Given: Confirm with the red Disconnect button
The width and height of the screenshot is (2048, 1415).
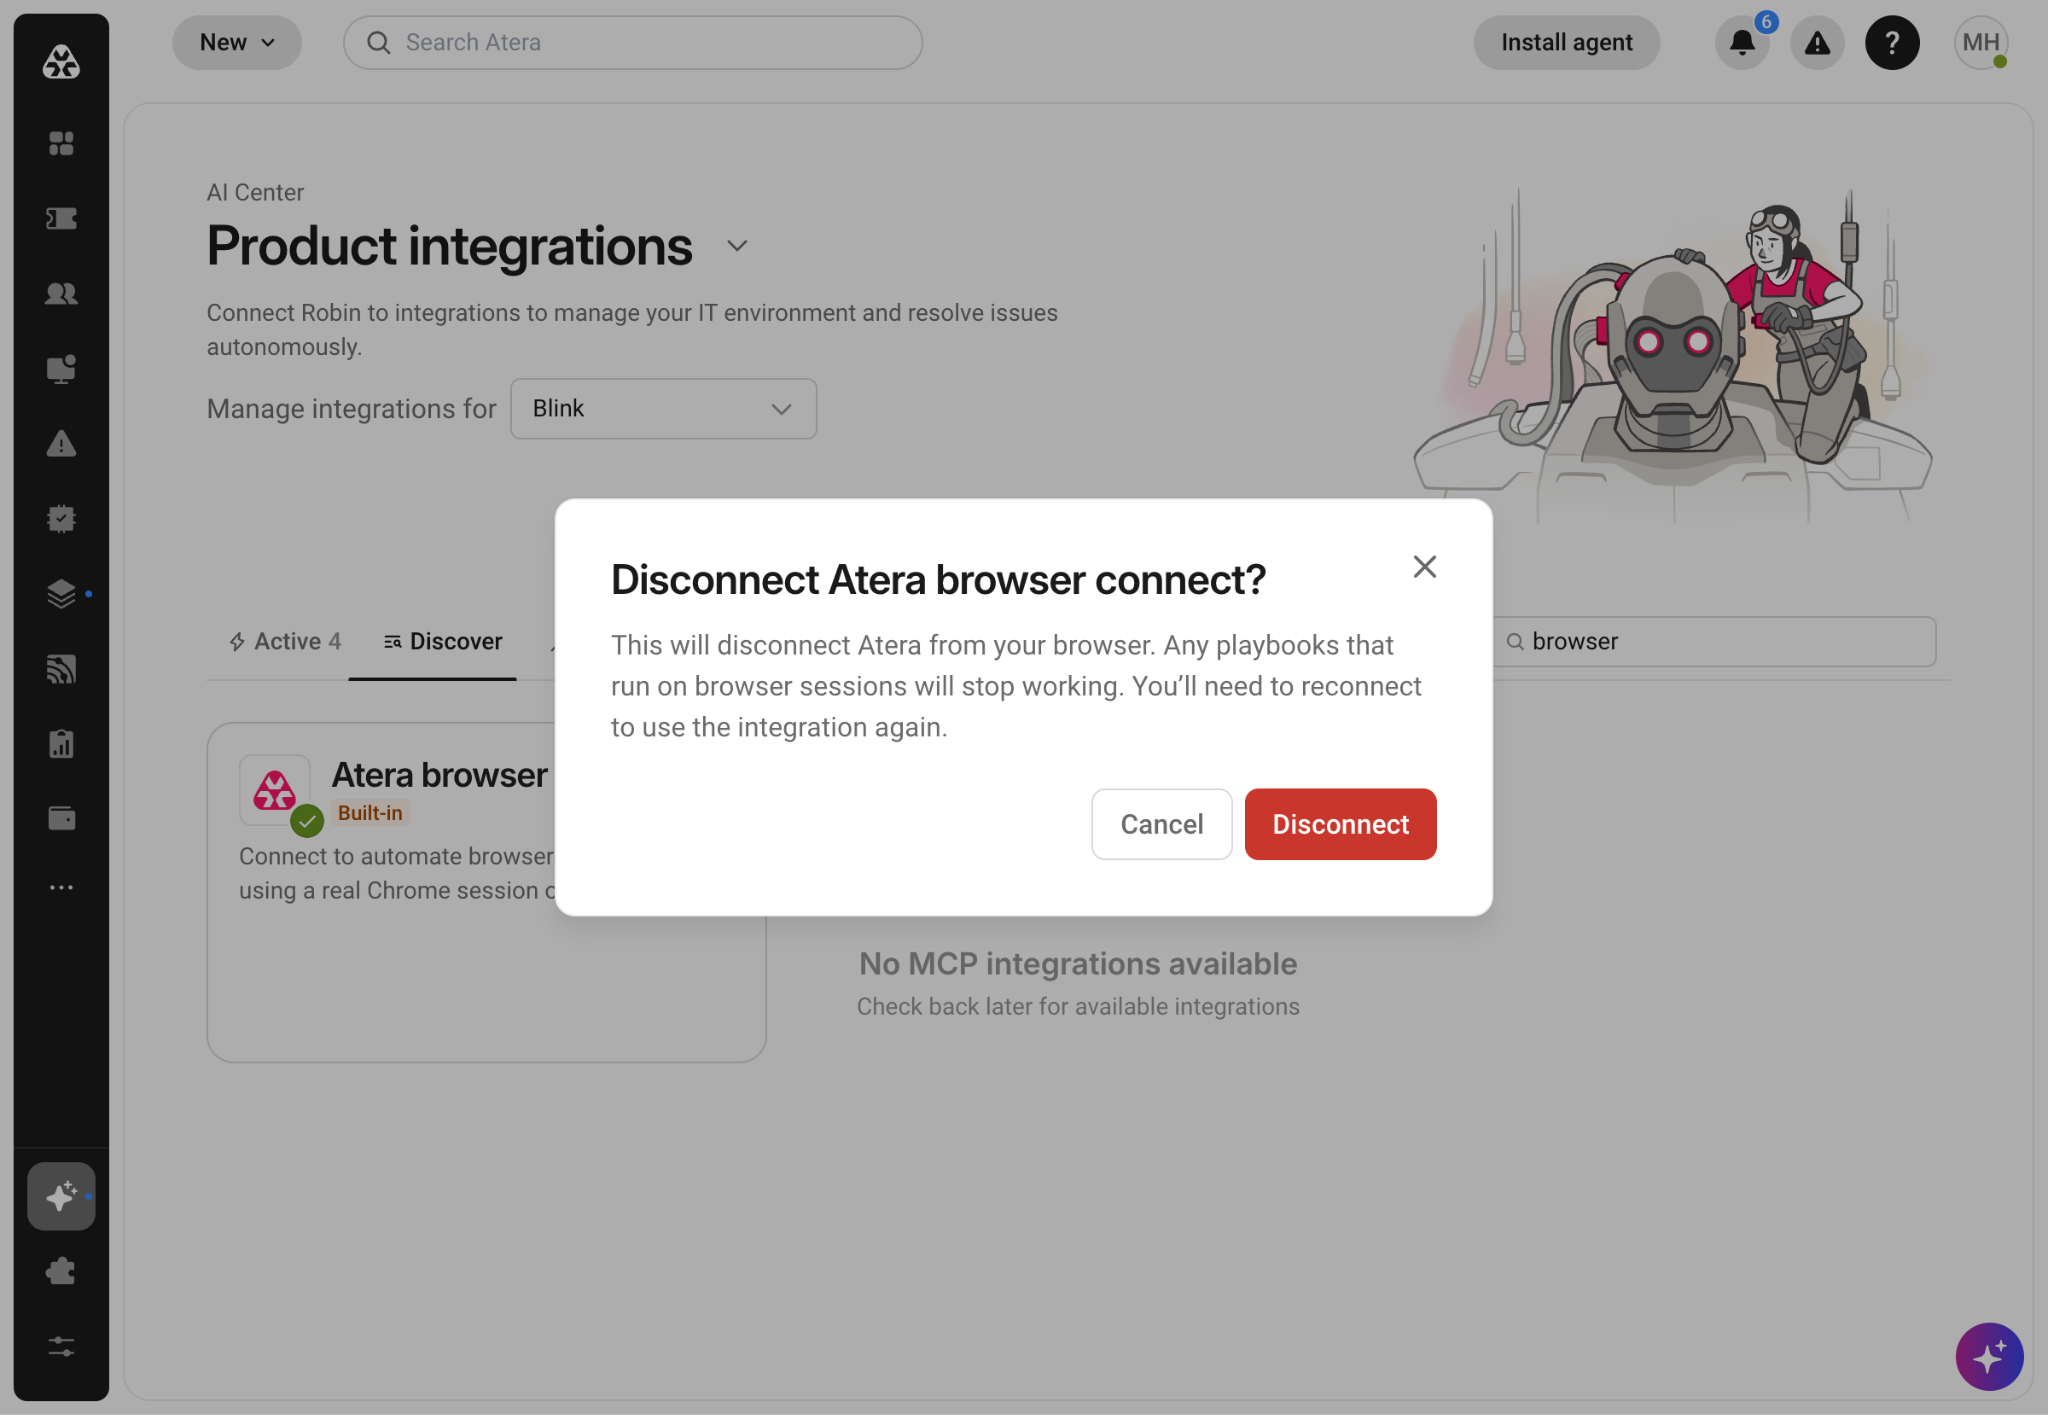Looking at the screenshot, I should coord(1341,824).
